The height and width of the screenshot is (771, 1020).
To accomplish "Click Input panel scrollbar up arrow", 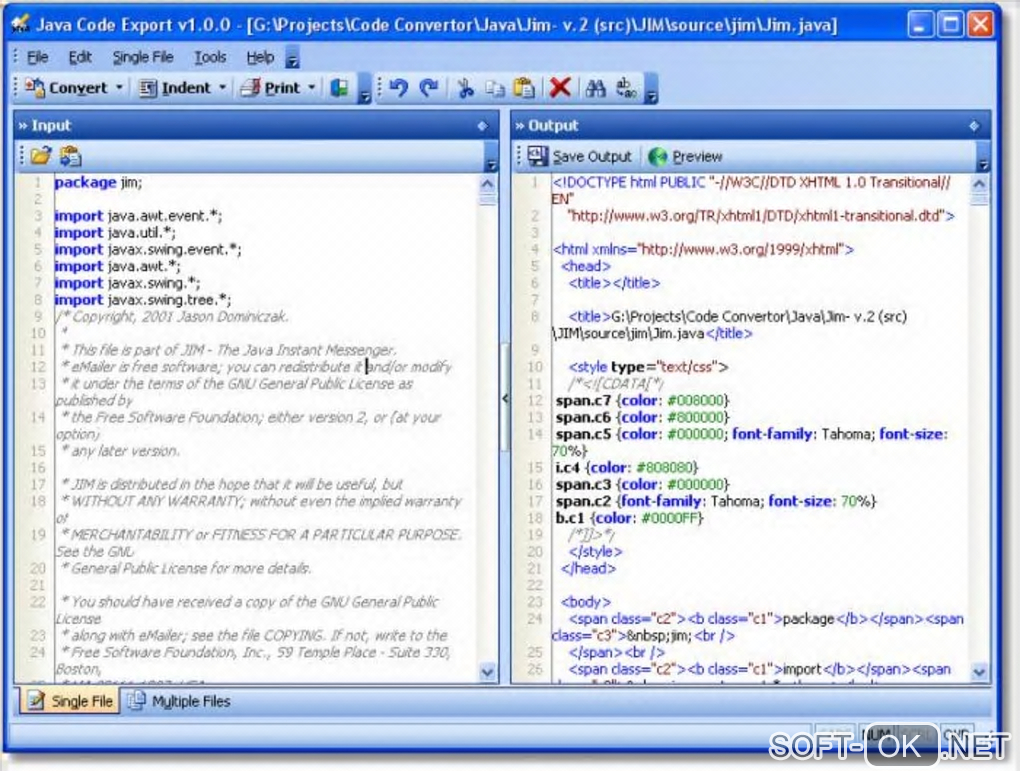I will click(x=487, y=183).
